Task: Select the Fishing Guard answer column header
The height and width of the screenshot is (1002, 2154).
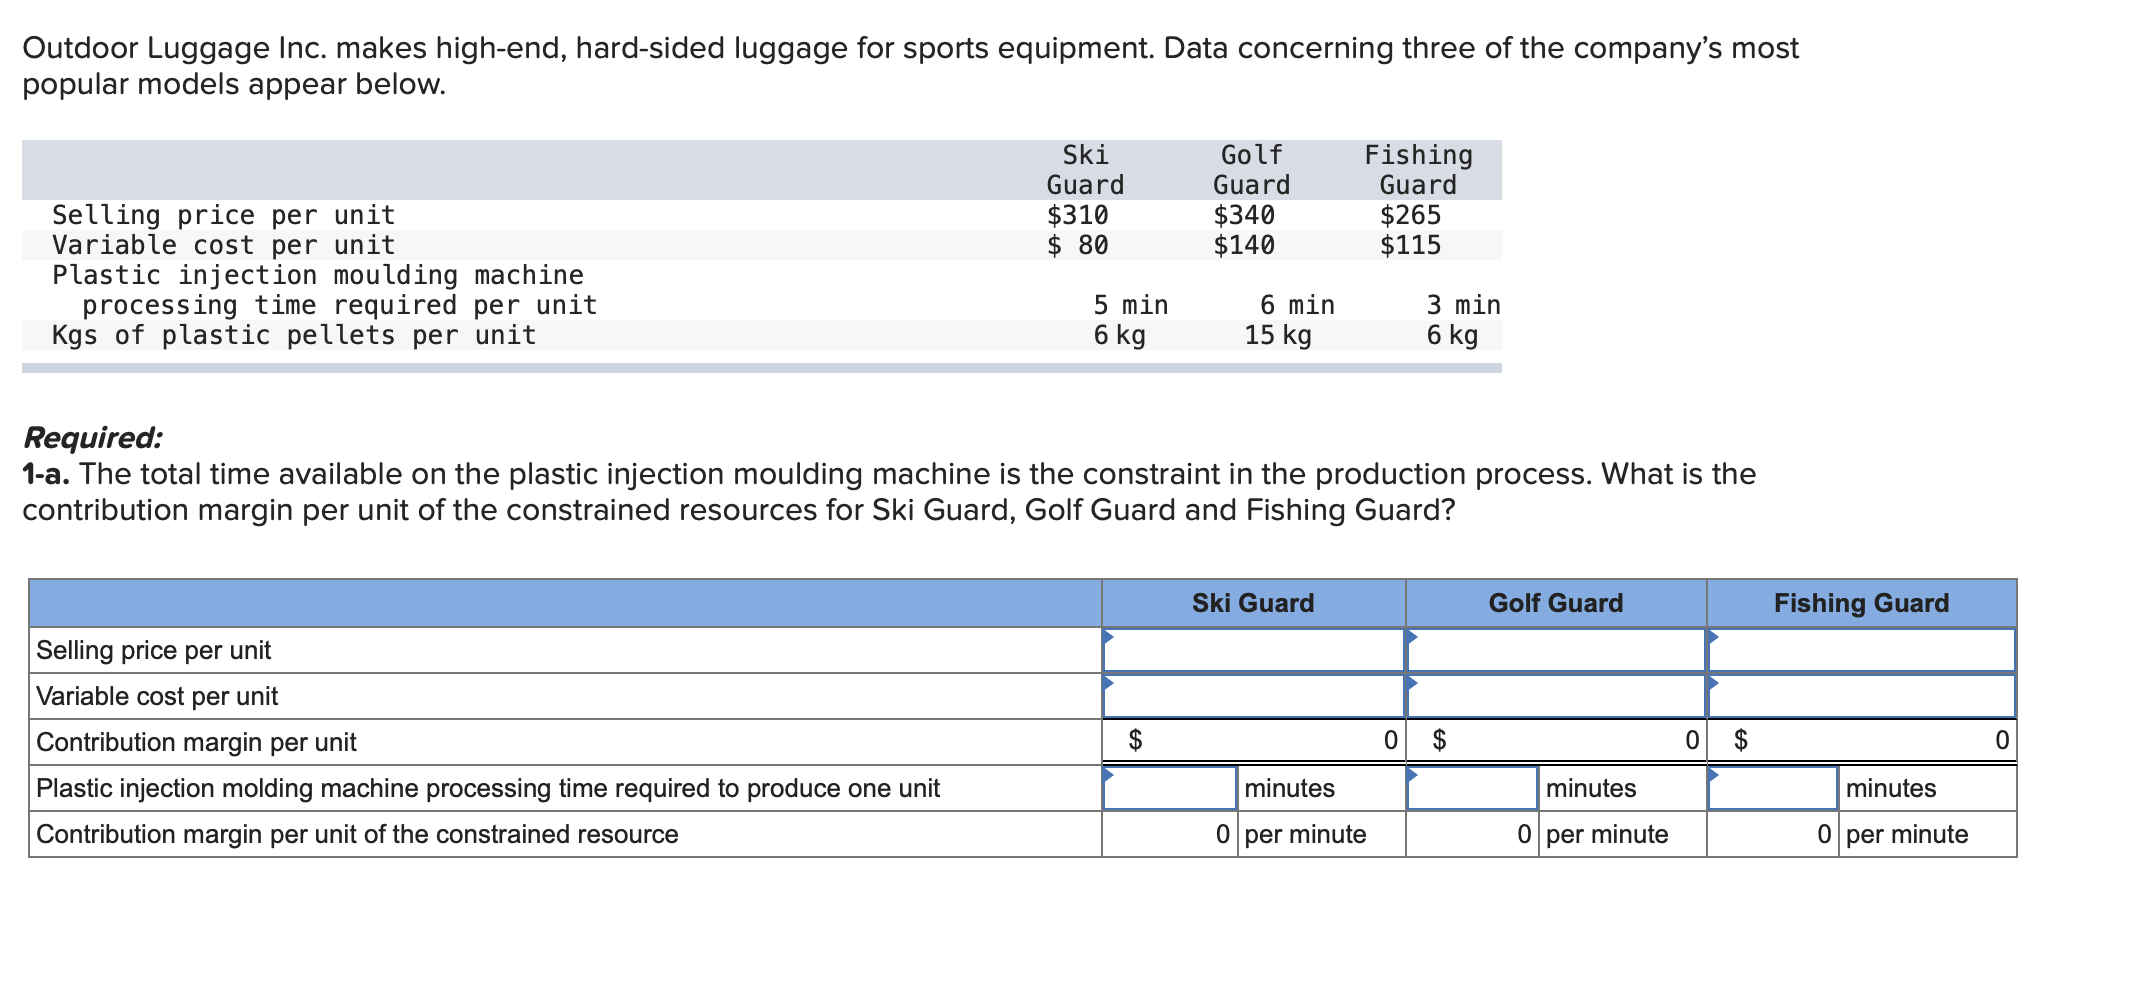Action: (x=1861, y=603)
